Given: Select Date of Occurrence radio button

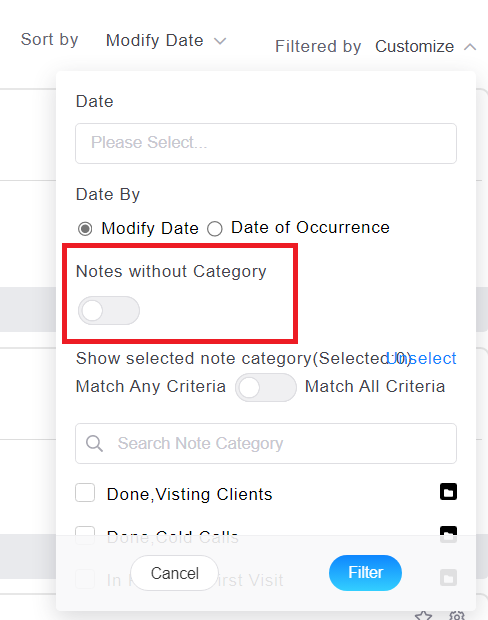Looking at the screenshot, I should coord(215,229).
